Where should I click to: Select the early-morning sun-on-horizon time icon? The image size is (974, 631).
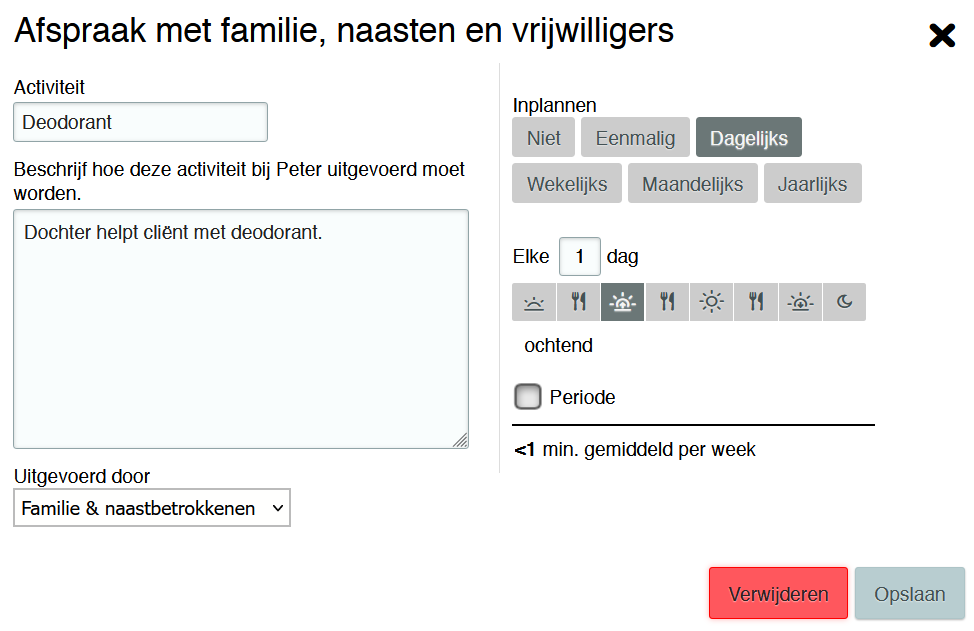pyautogui.click(x=534, y=302)
